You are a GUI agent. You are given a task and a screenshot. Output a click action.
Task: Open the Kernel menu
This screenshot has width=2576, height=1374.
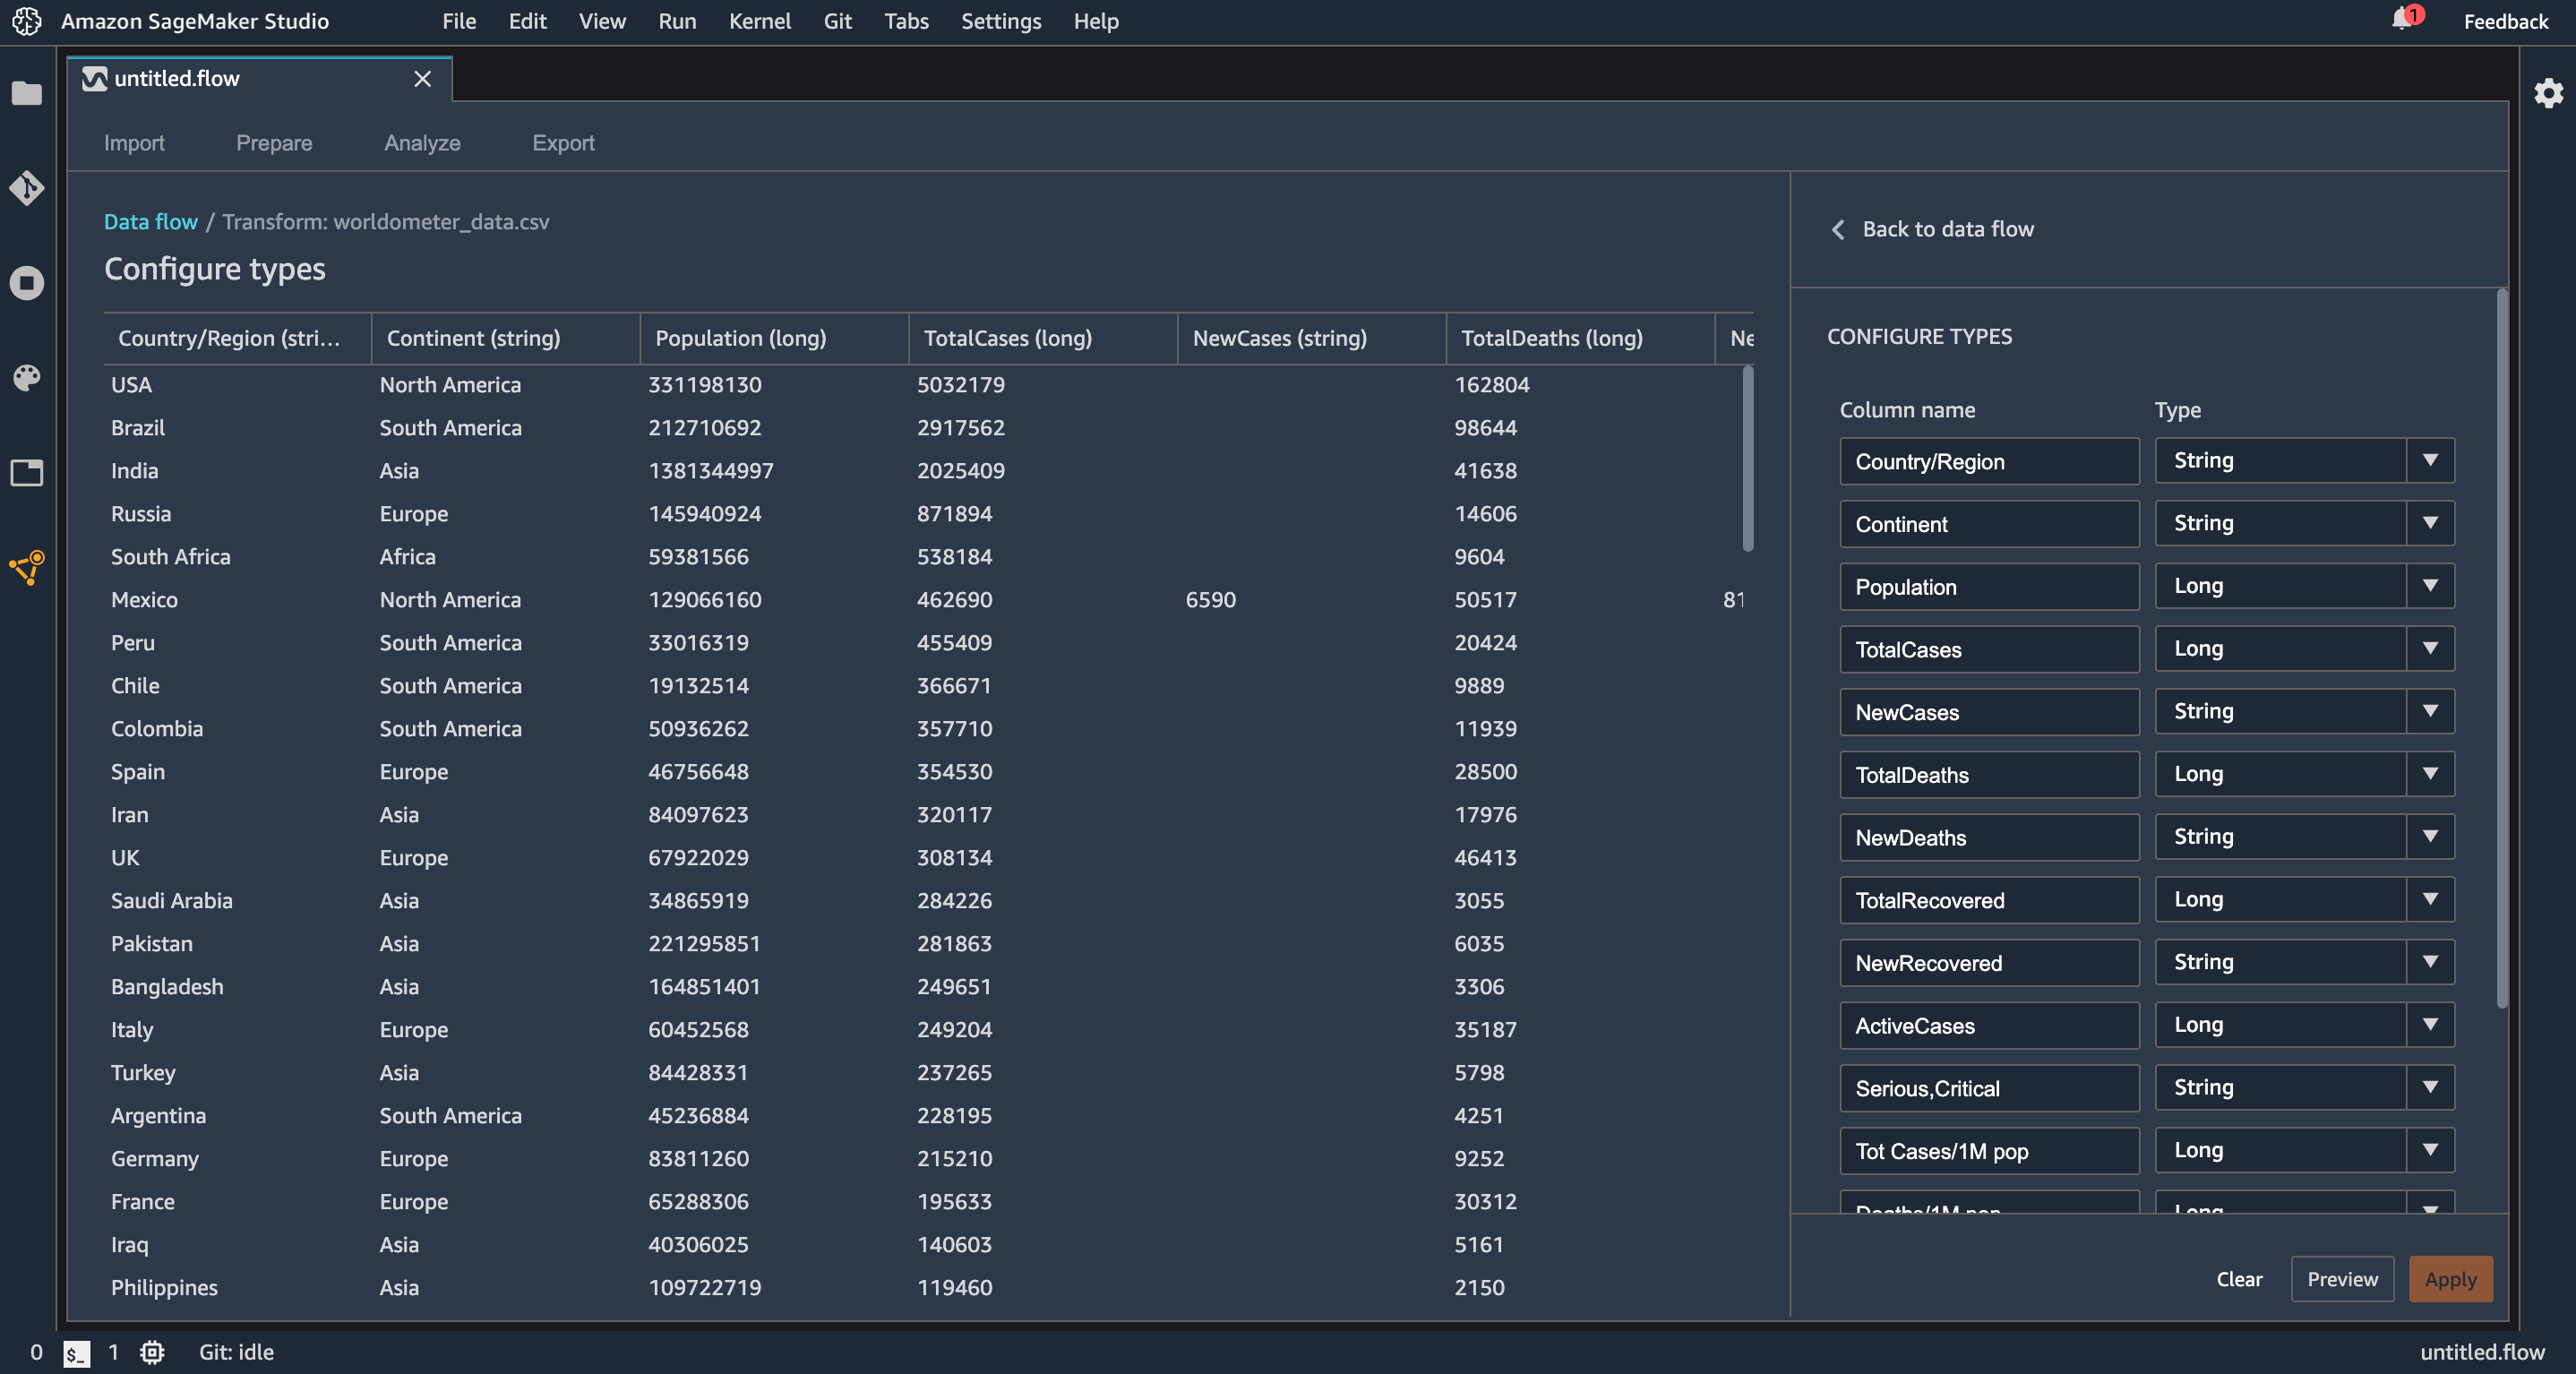[x=759, y=21]
